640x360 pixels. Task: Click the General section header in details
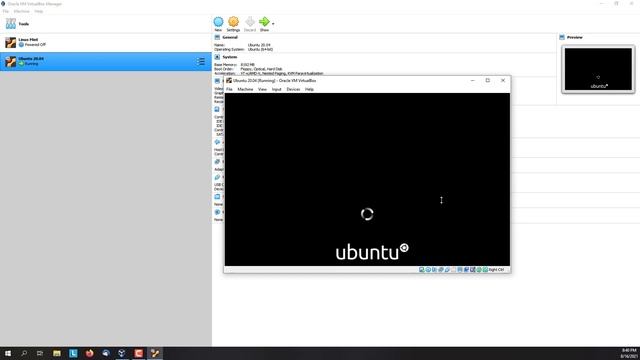pos(230,37)
